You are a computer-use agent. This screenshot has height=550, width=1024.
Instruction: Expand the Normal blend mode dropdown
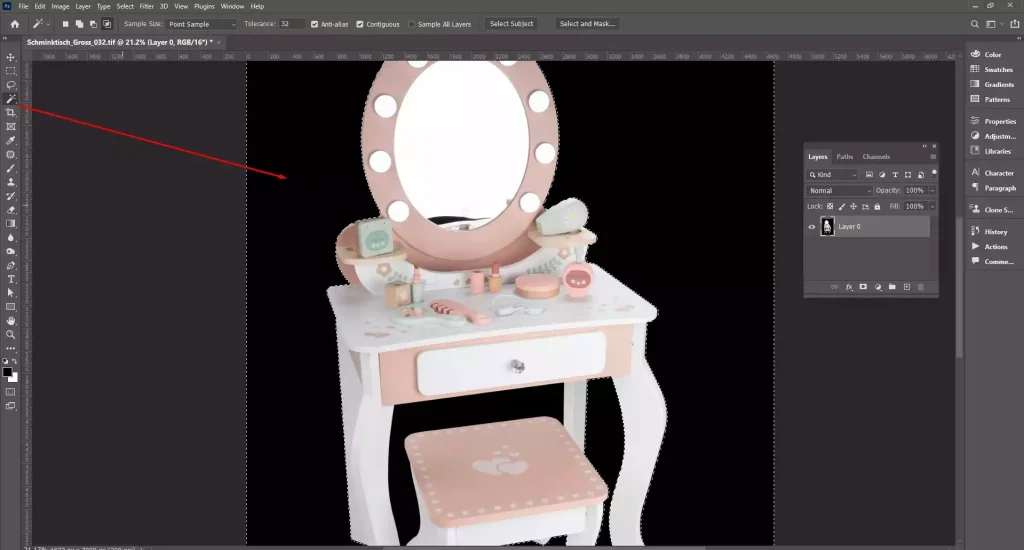pos(840,190)
